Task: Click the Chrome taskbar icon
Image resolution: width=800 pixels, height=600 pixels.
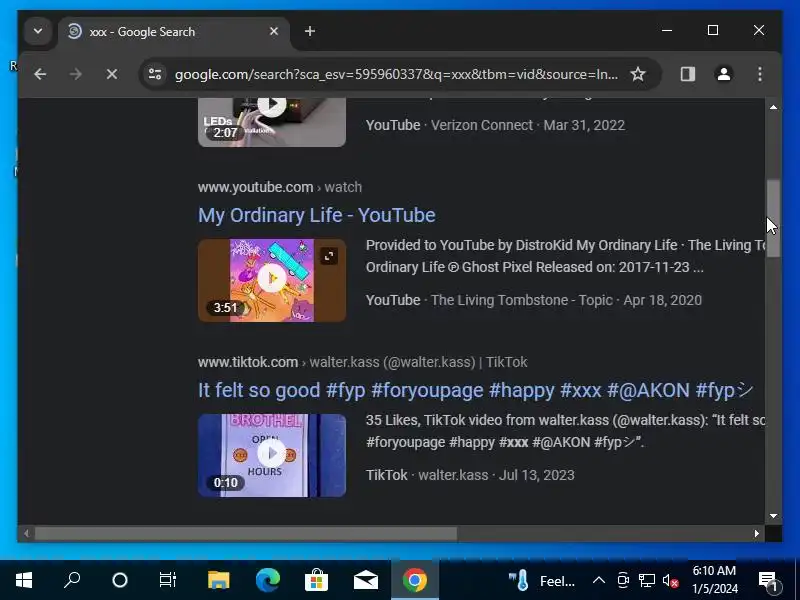Action: pyautogui.click(x=415, y=580)
